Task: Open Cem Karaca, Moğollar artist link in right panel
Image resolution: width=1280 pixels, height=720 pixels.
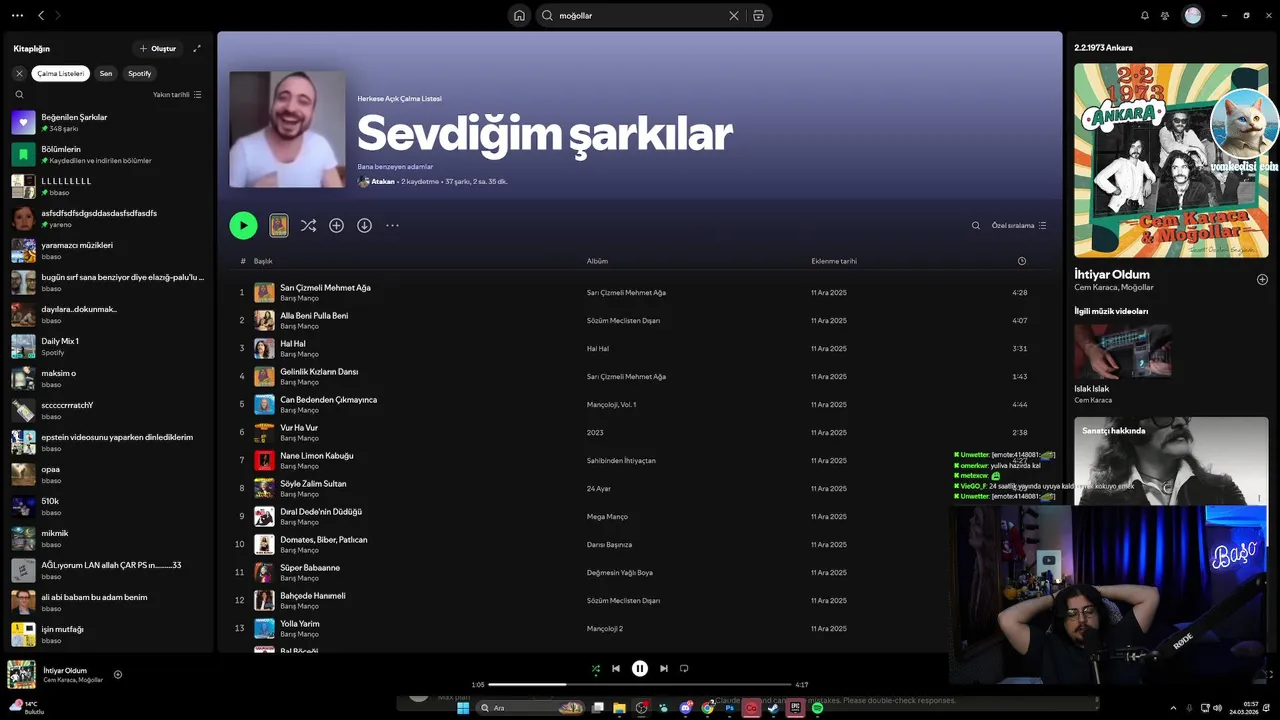Action: 1114,288
